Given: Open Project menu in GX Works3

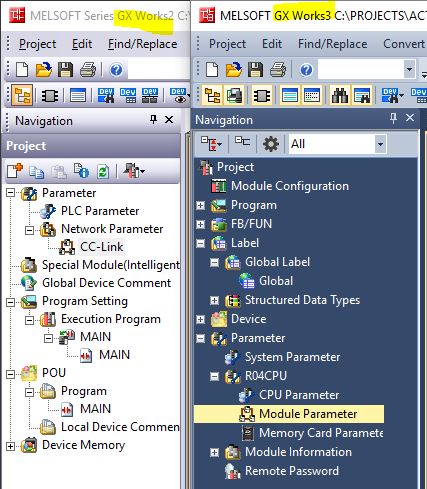Looking at the screenshot, I should (227, 44).
